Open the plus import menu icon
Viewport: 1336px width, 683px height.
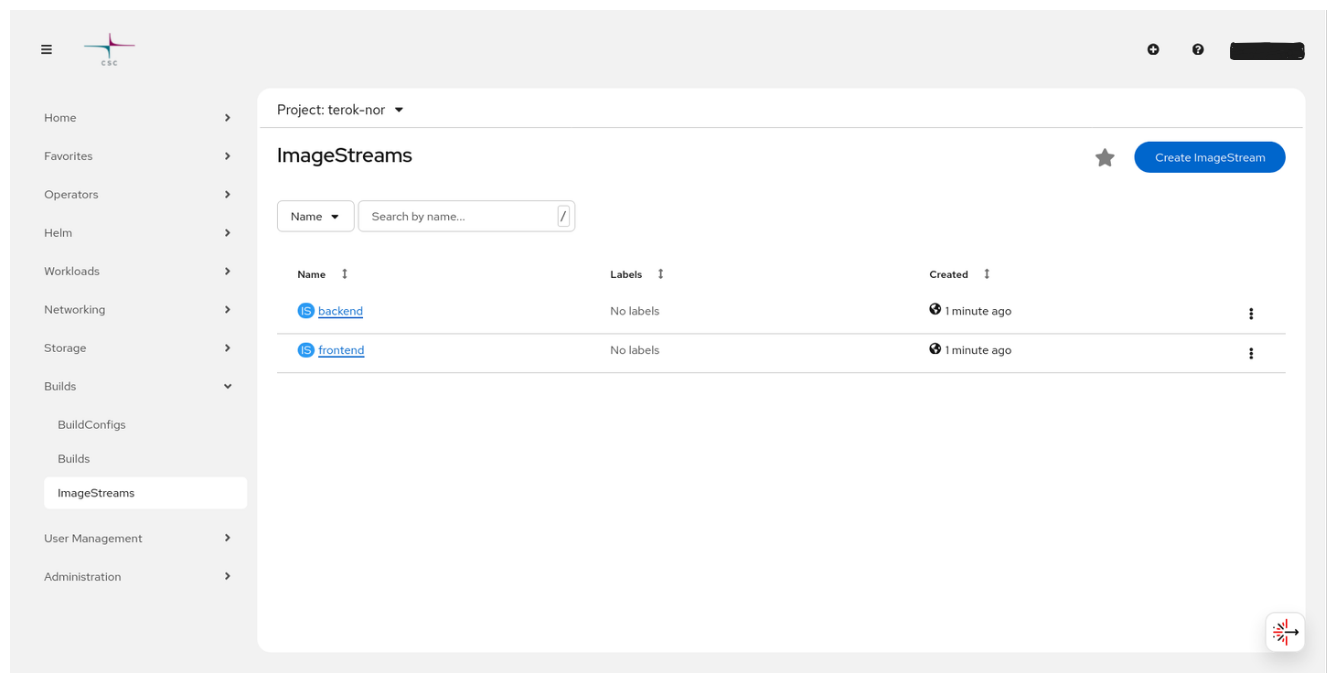[1153, 49]
